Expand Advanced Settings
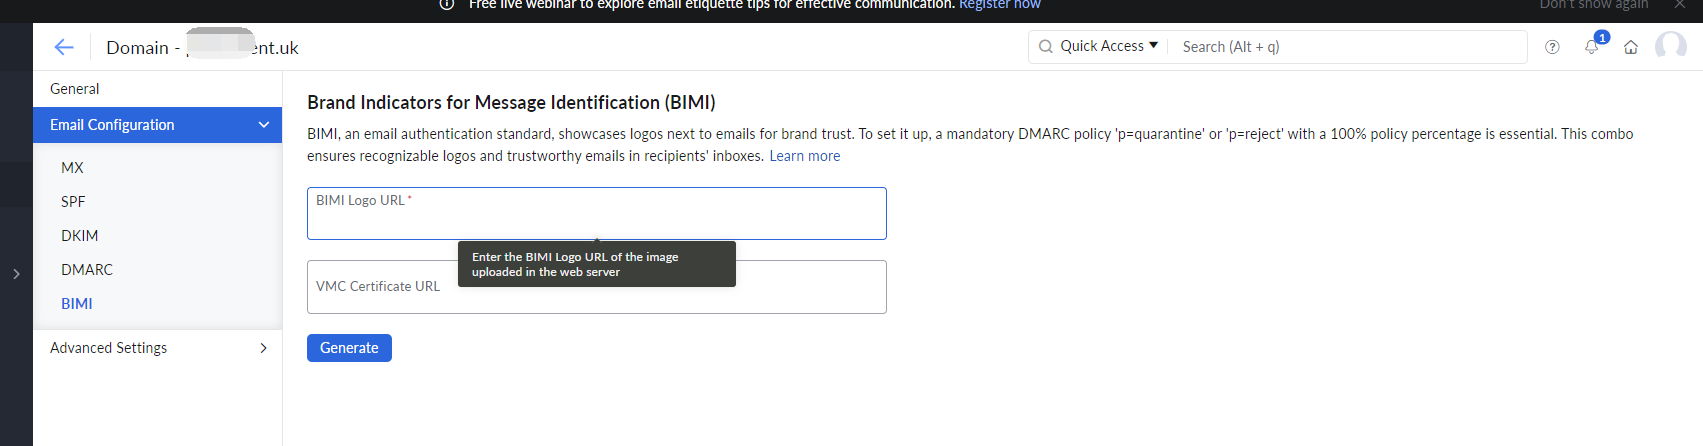The width and height of the screenshot is (1703, 446). click(157, 348)
